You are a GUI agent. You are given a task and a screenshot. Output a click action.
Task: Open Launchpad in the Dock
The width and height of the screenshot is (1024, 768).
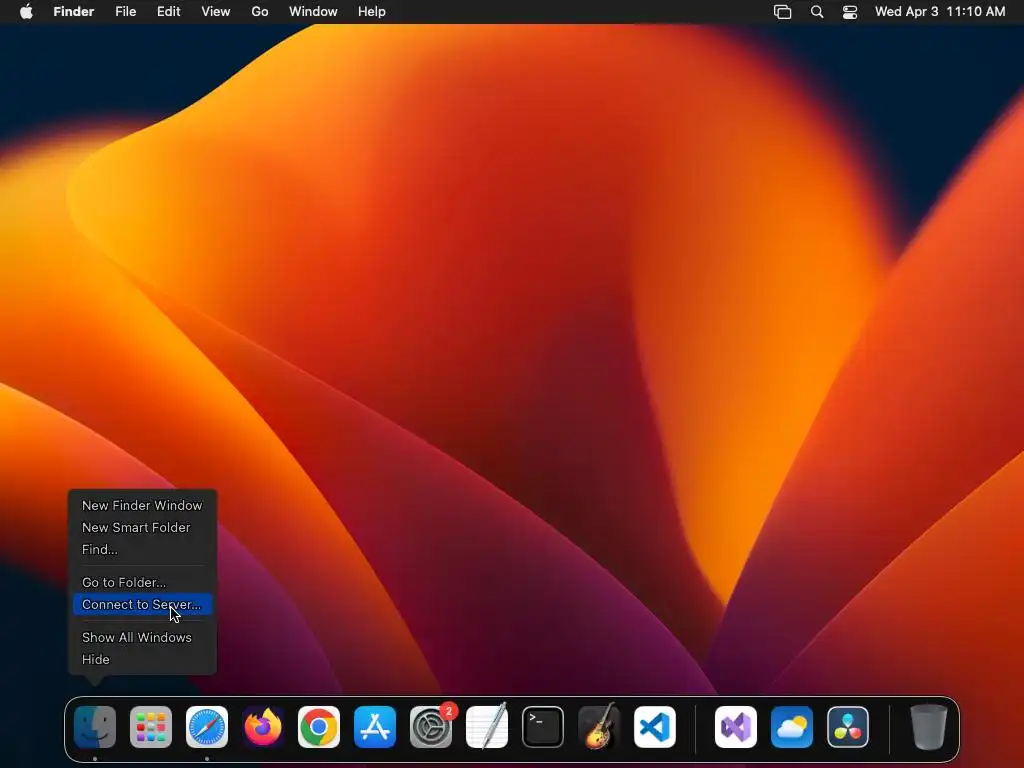coord(151,727)
